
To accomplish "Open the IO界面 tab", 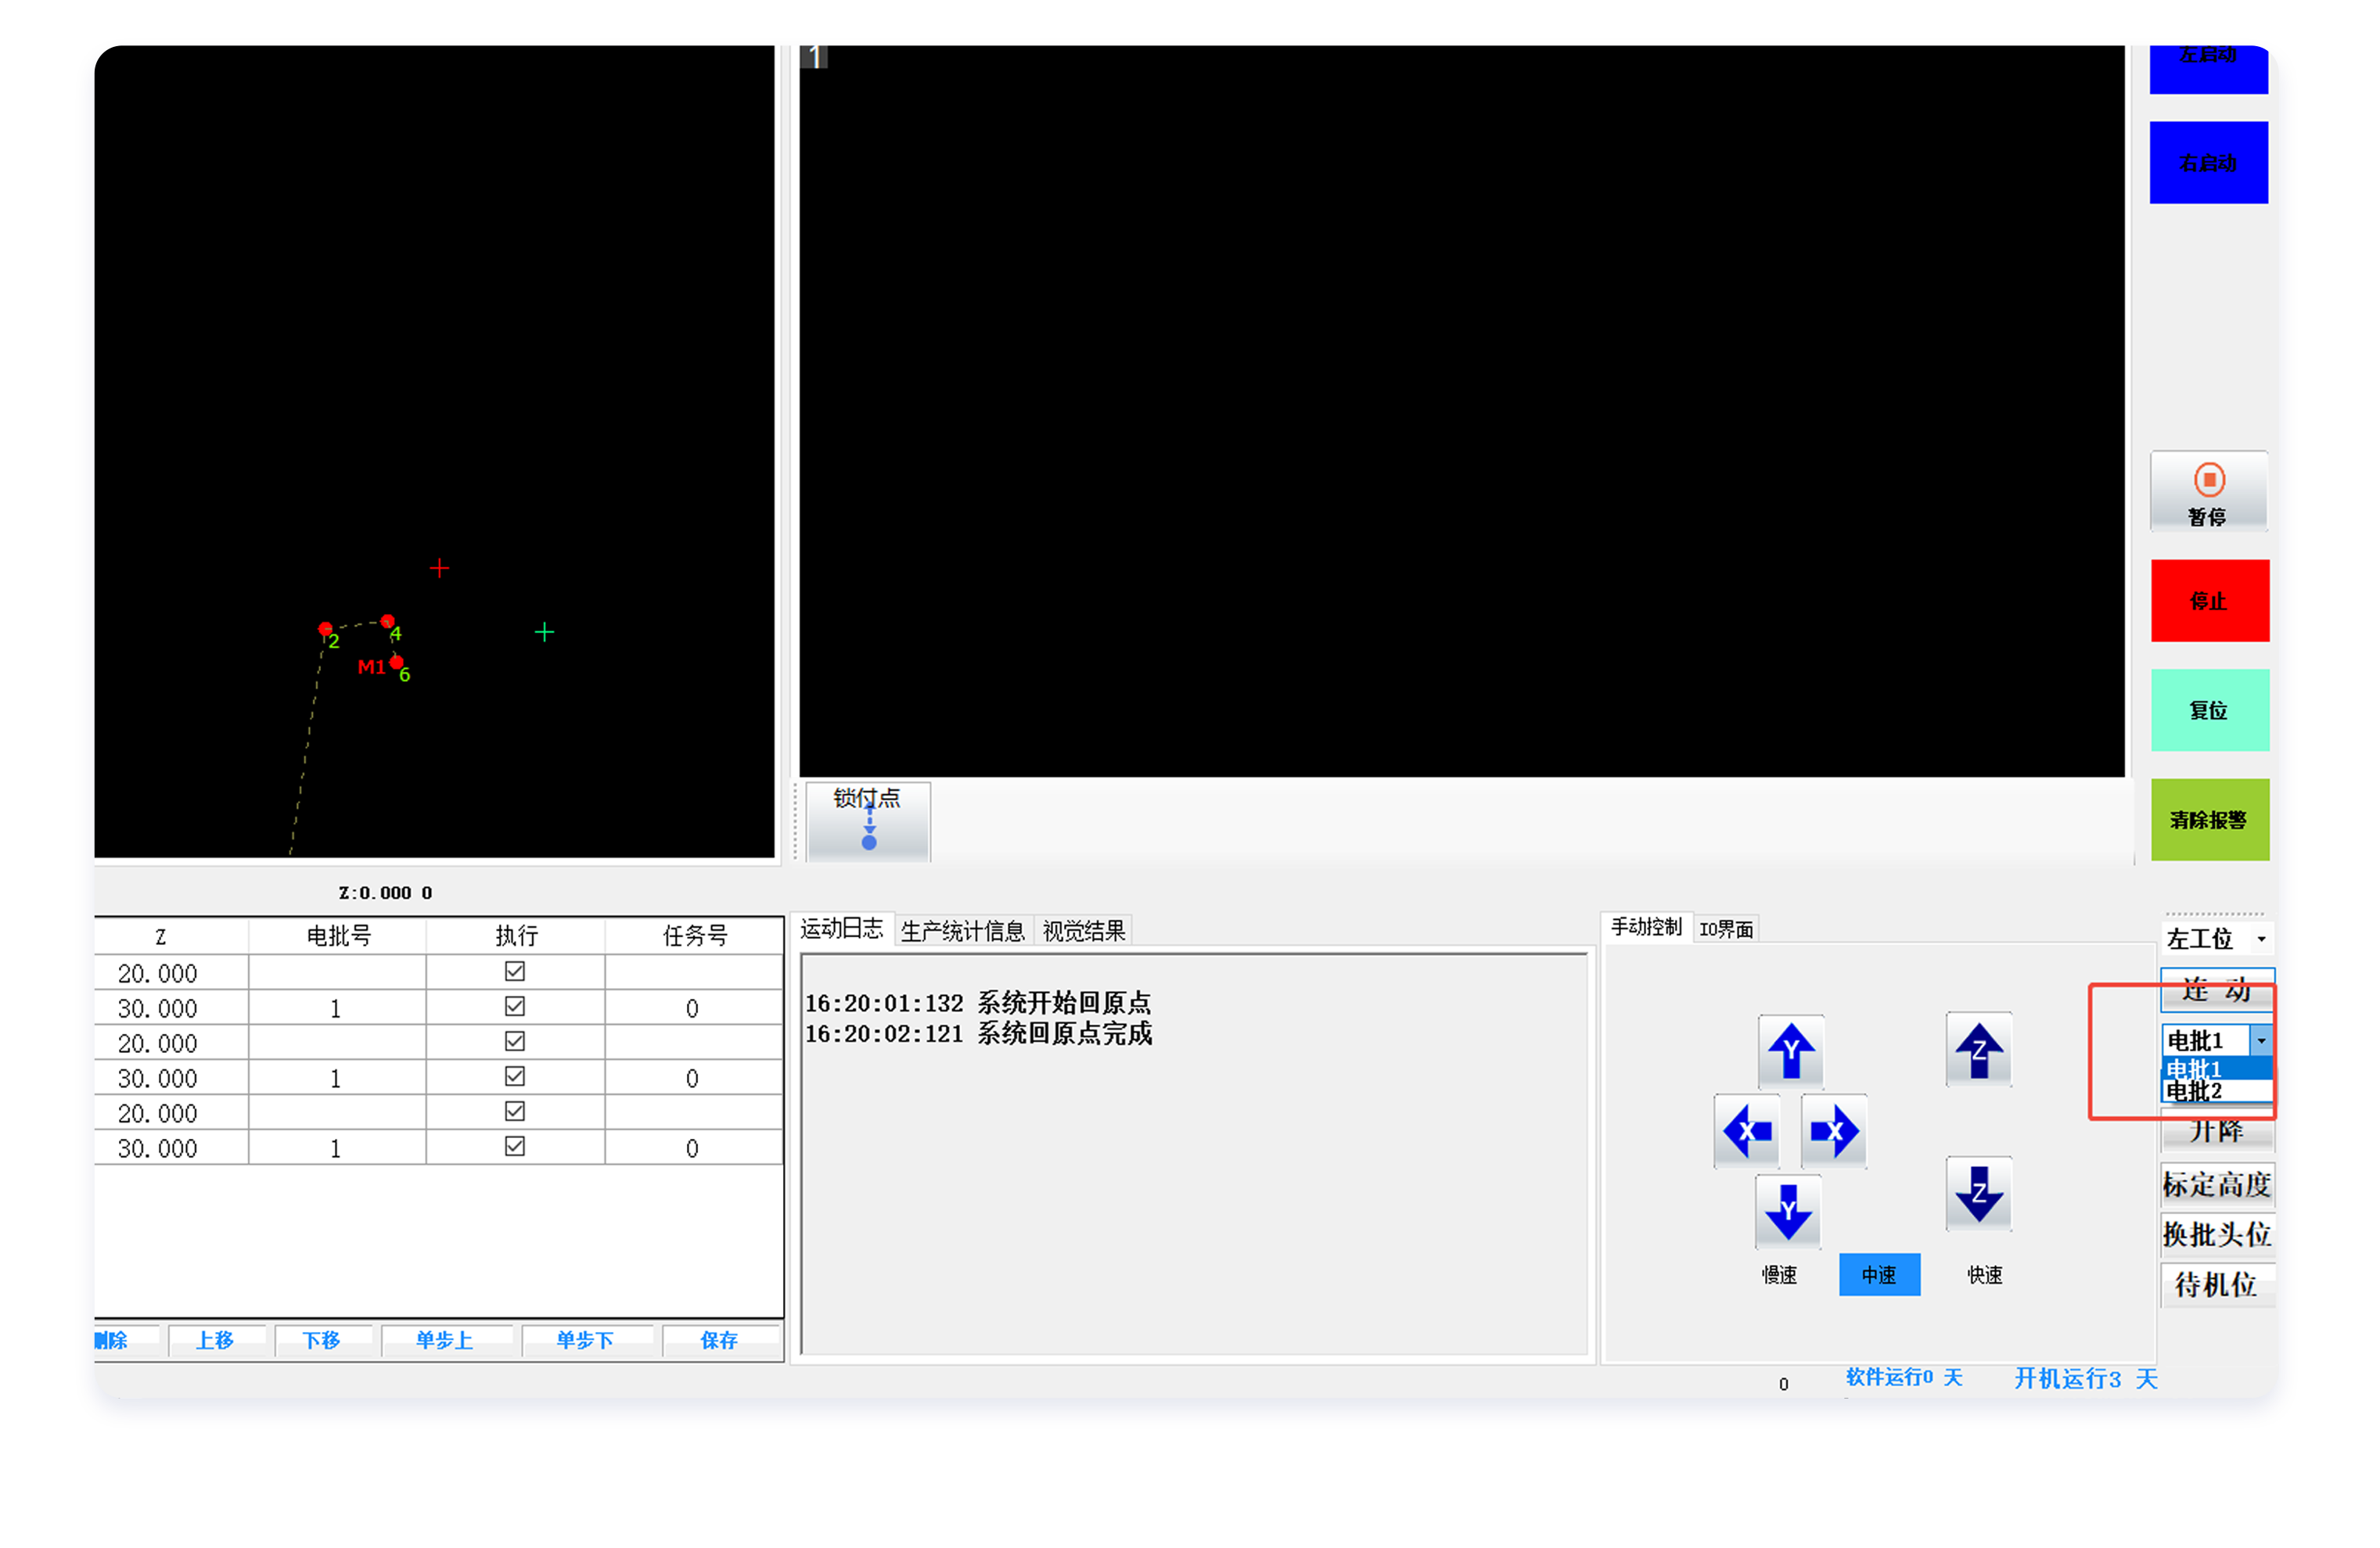I will (x=1726, y=929).
